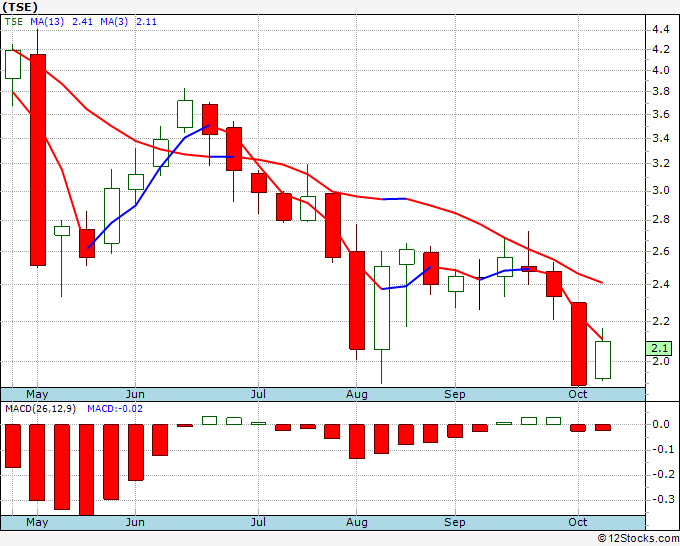Viewport: 680px width, 546px height.
Task: Select the 2.8 price axis label
Action: (x=660, y=220)
